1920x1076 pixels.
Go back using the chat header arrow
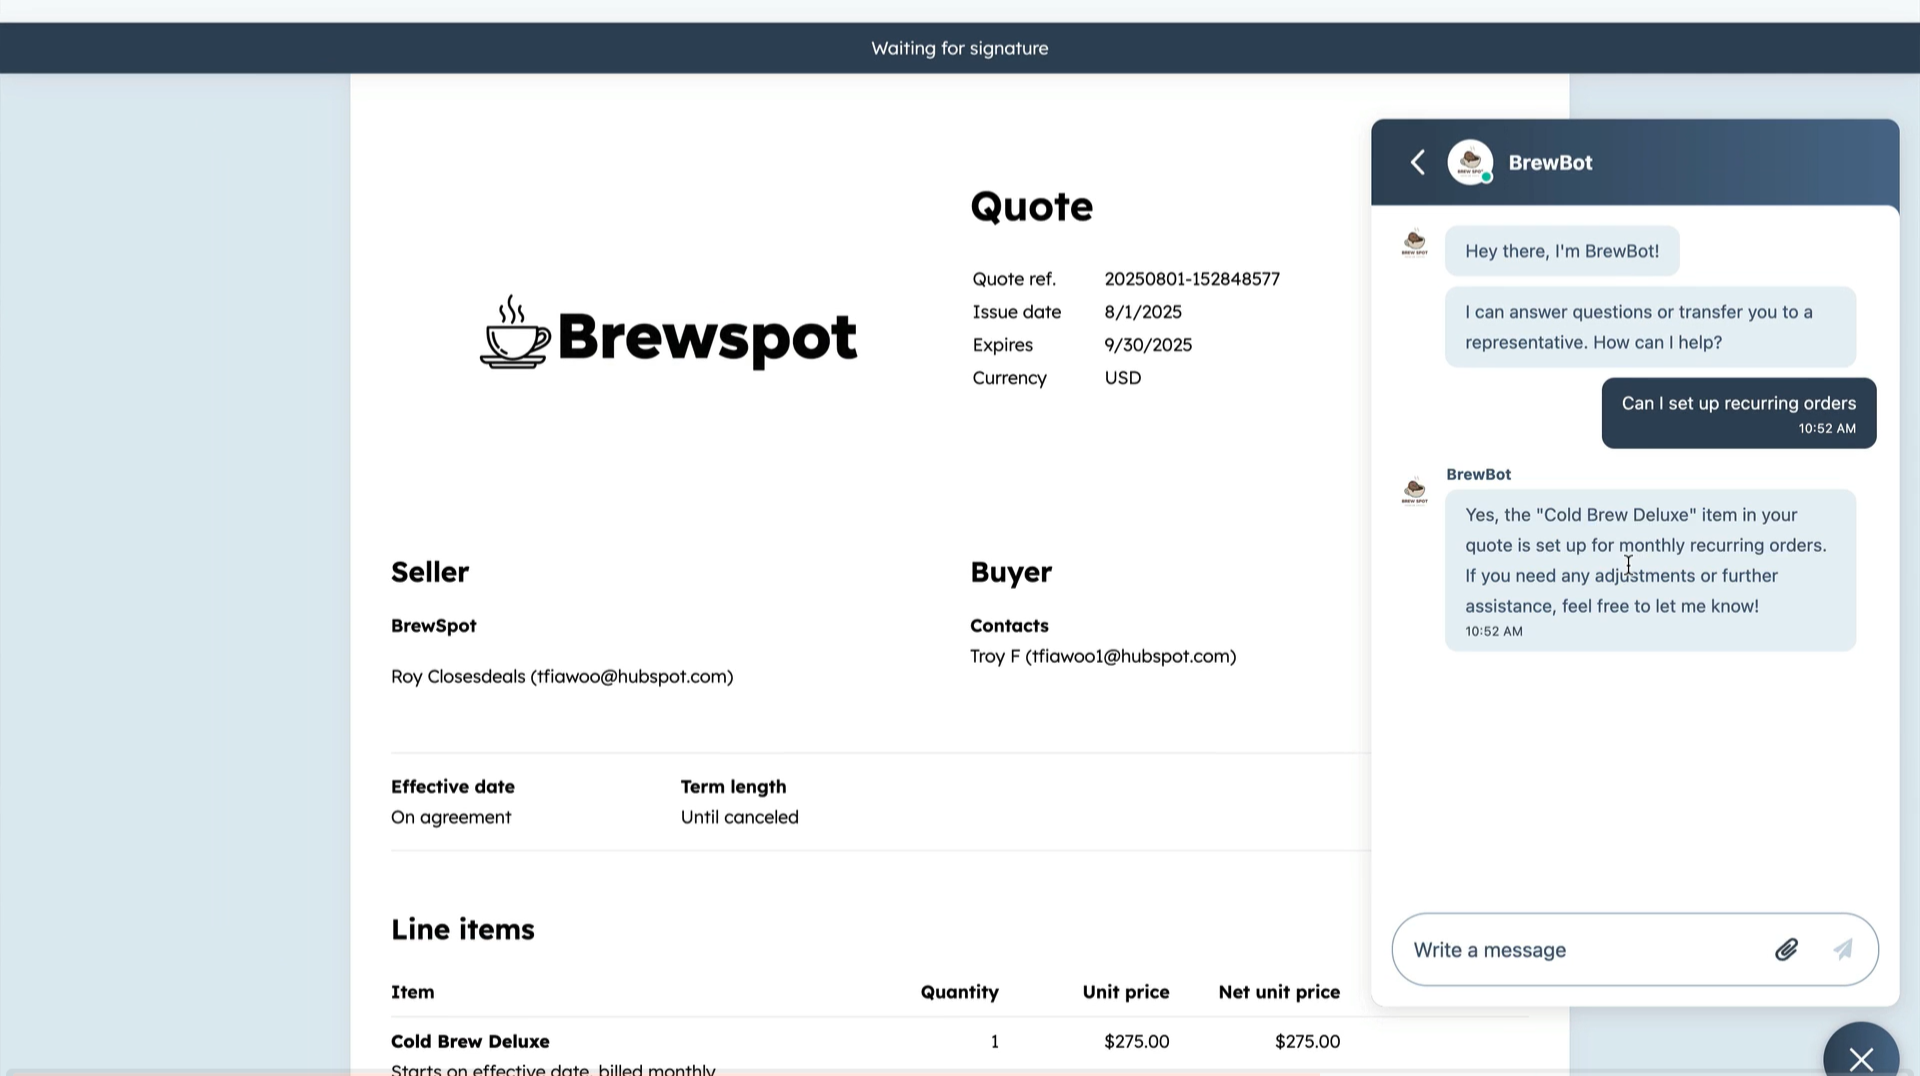[x=1417, y=162]
